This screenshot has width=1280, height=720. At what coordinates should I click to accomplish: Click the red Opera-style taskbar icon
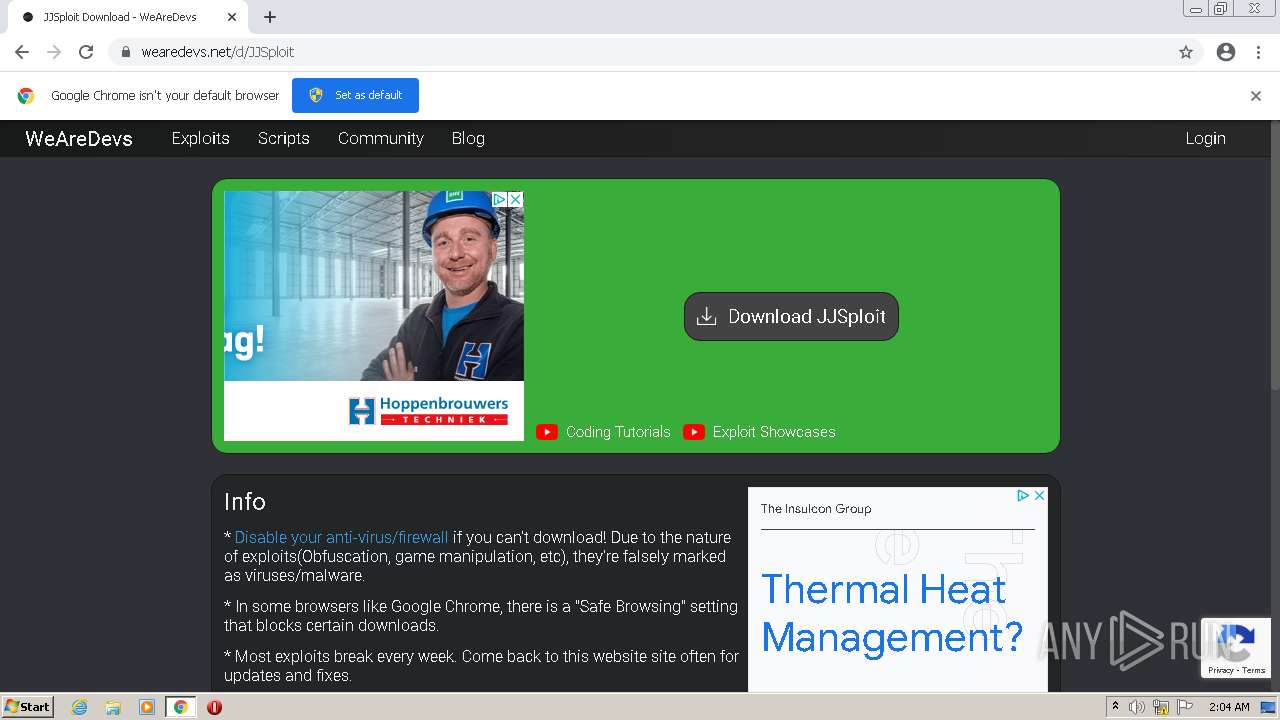(214, 707)
